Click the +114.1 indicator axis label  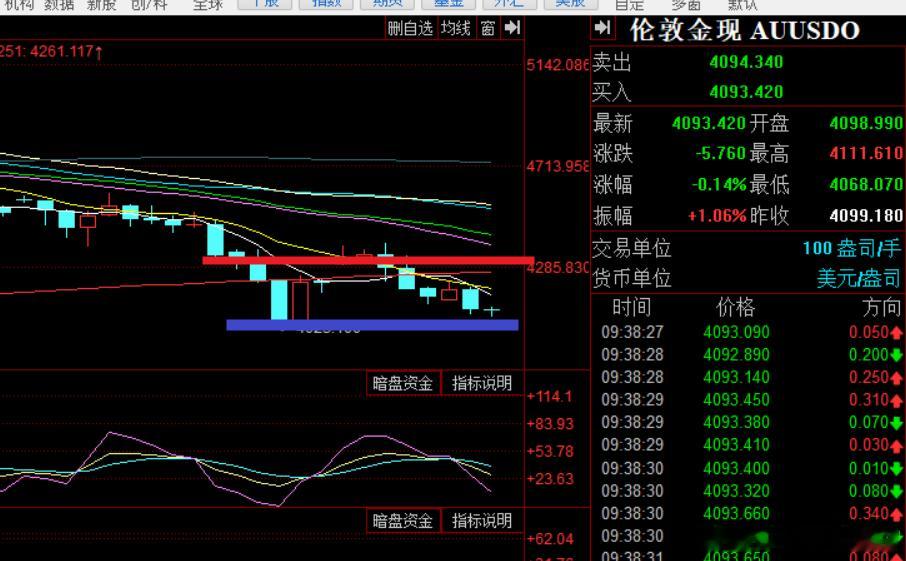[549, 396]
